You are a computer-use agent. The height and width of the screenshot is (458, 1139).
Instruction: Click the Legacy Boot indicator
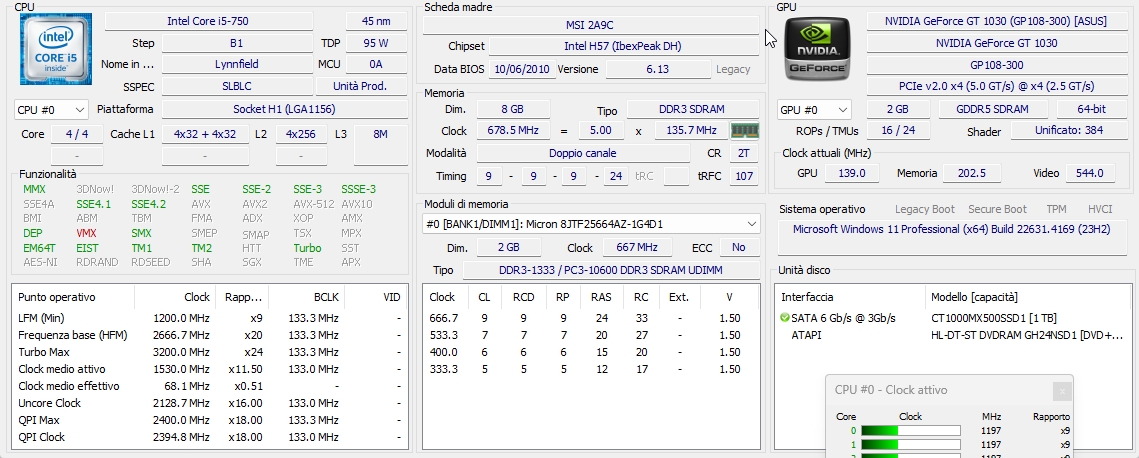[925, 209]
